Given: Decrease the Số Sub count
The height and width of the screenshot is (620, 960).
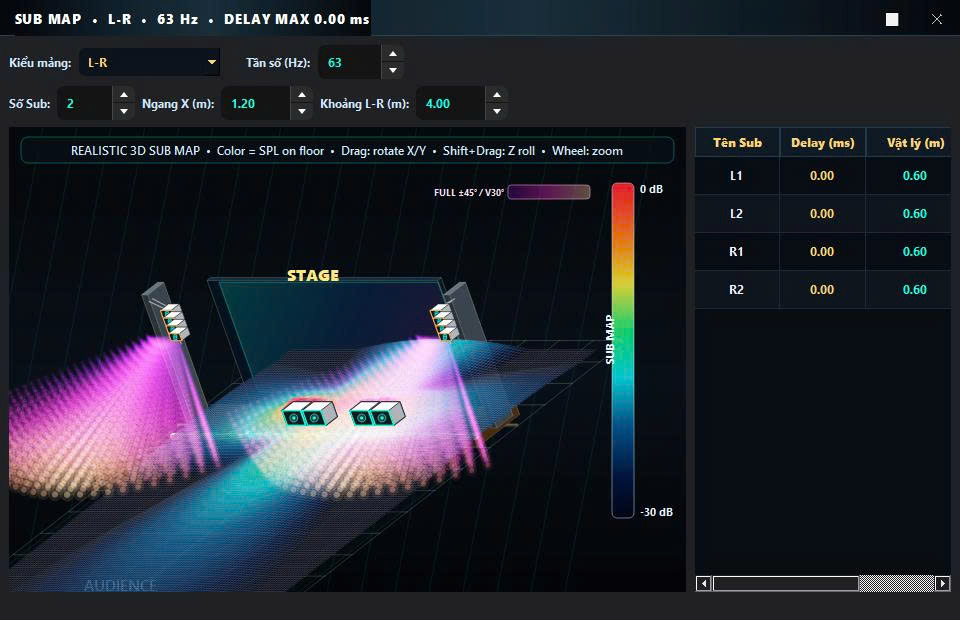Looking at the screenshot, I should tap(124, 111).
